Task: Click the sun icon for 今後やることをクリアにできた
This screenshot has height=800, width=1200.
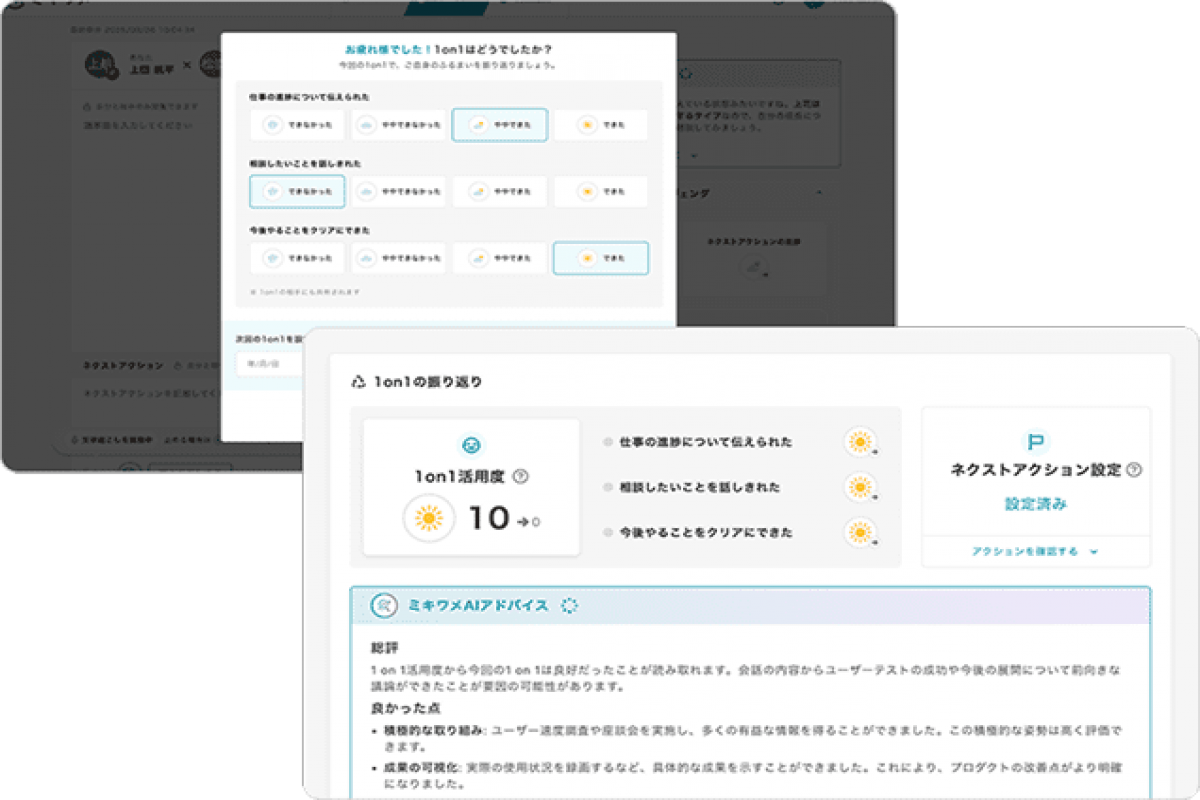Action: point(859,532)
